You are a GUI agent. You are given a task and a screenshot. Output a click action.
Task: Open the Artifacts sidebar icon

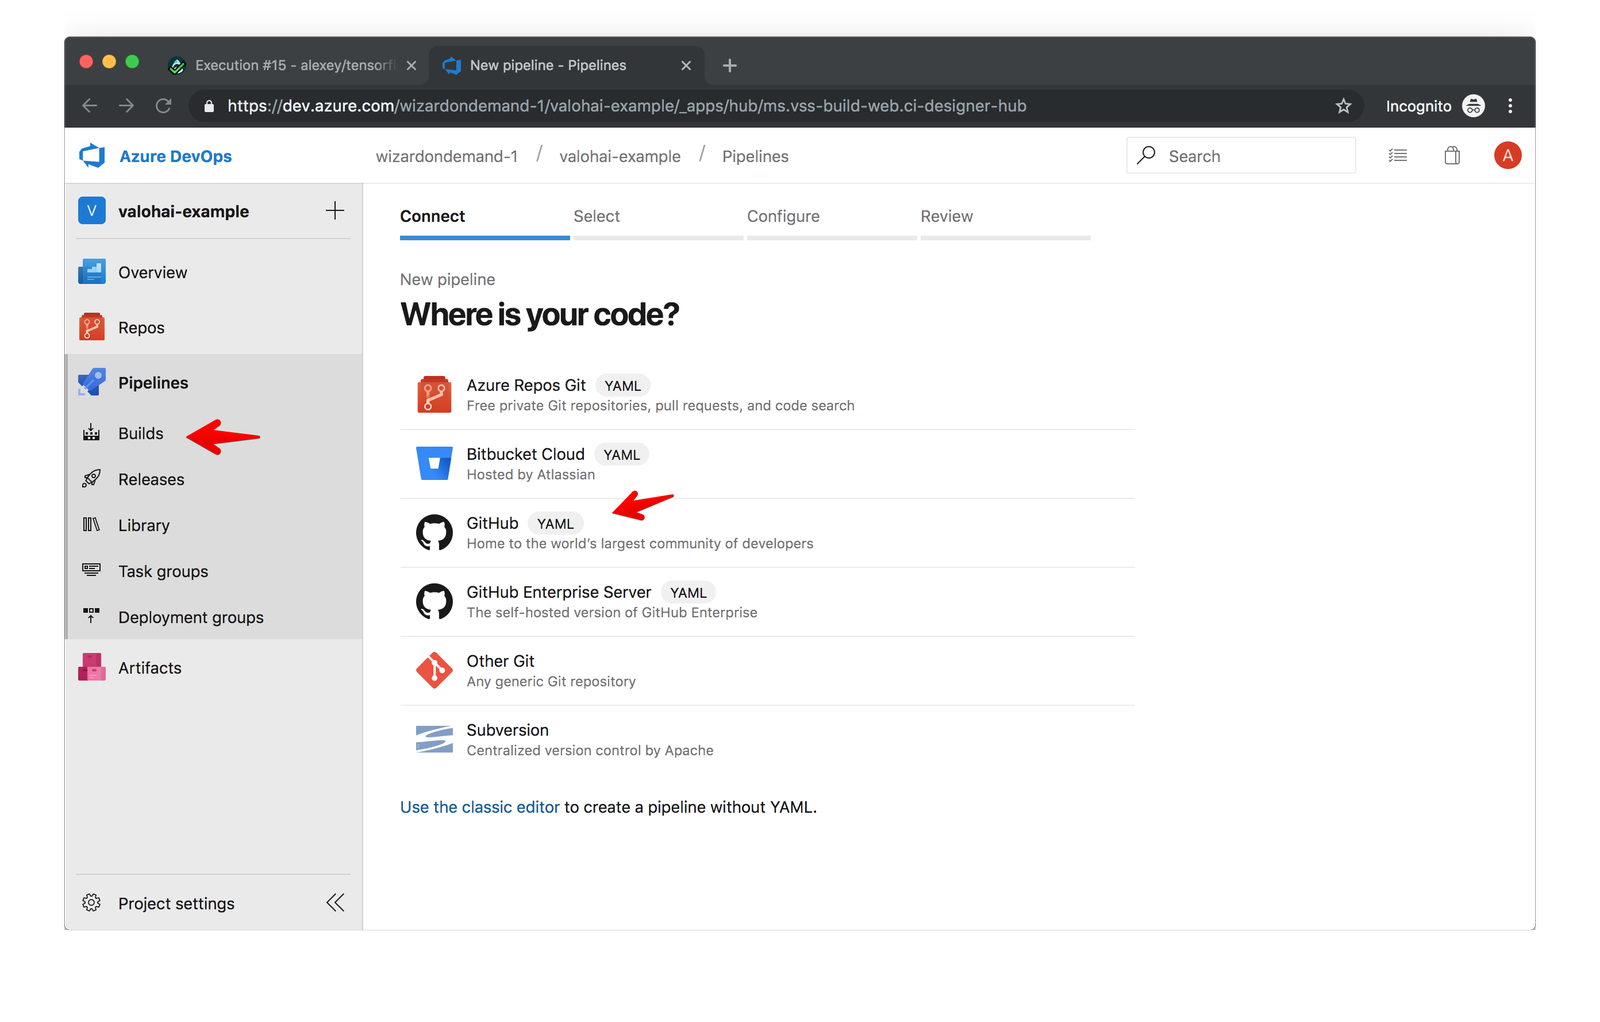(x=92, y=667)
